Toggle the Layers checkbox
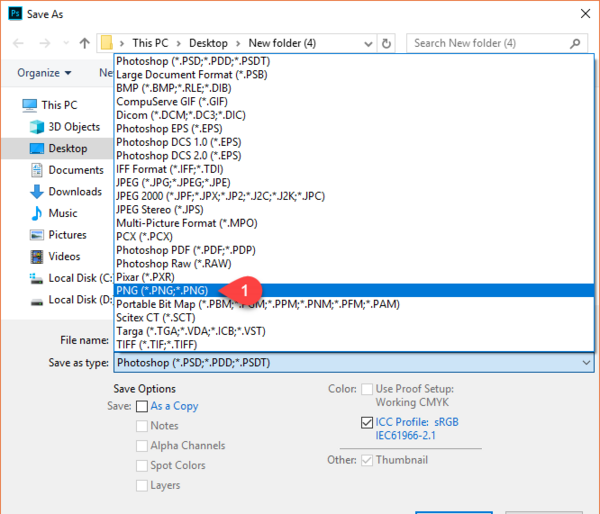Image resolution: width=600 pixels, height=514 pixels. (x=142, y=486)
